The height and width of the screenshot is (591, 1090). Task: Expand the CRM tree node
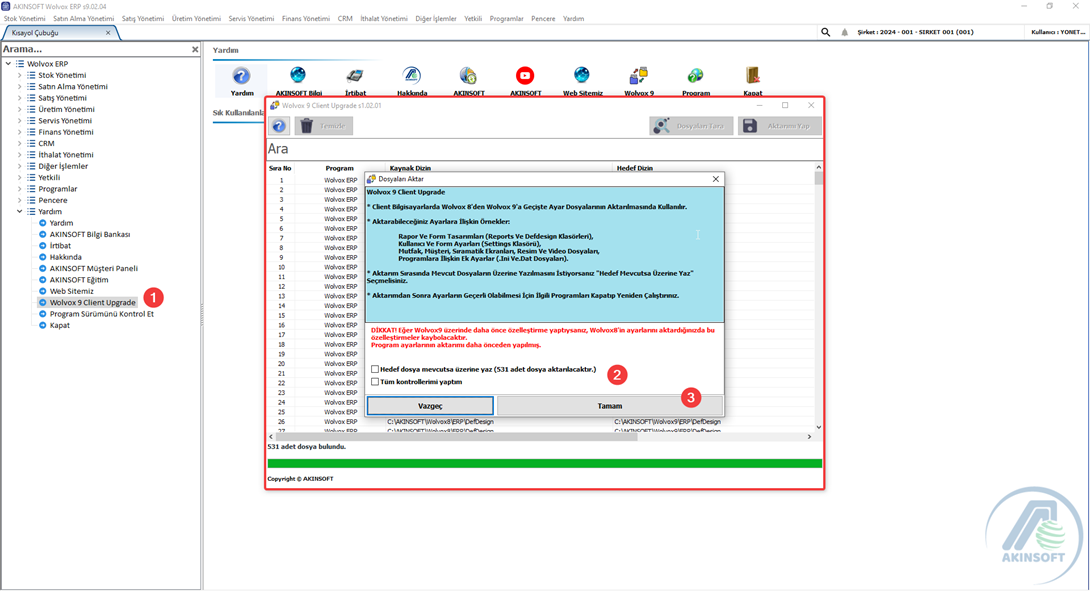tap(19, 143)
